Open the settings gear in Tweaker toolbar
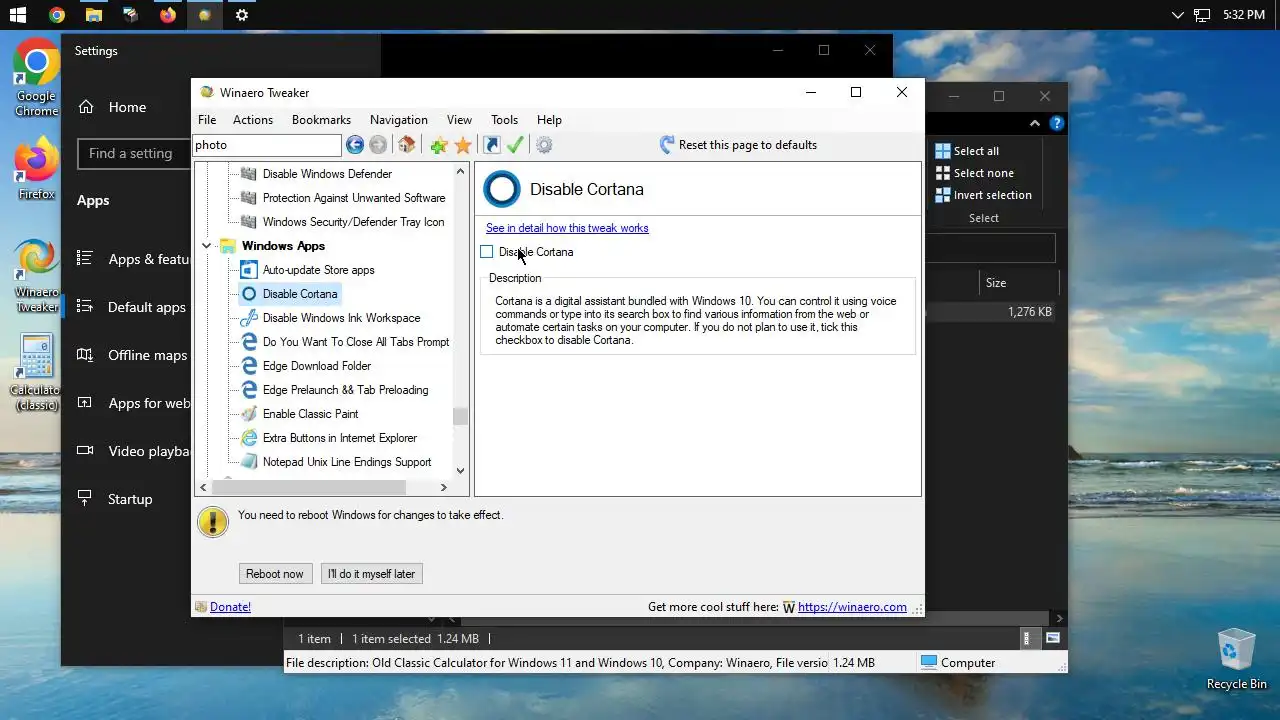Viewport: 1280px width, 720px height. pos(544,145)
